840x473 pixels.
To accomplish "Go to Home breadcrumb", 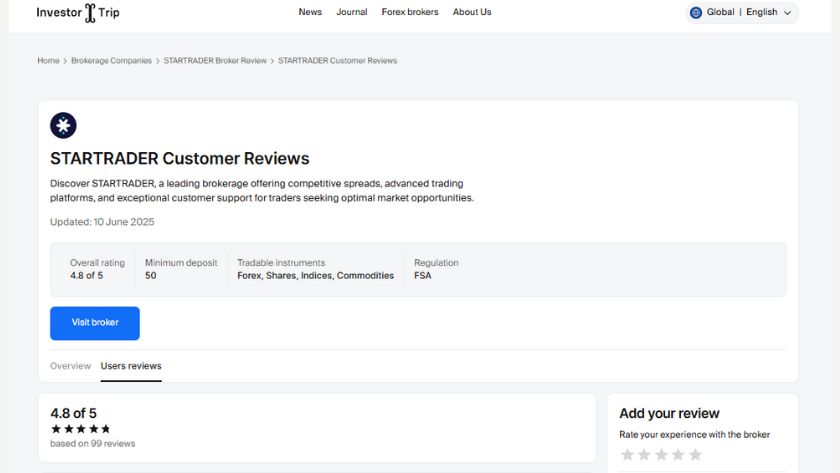I will coord(48,61).
